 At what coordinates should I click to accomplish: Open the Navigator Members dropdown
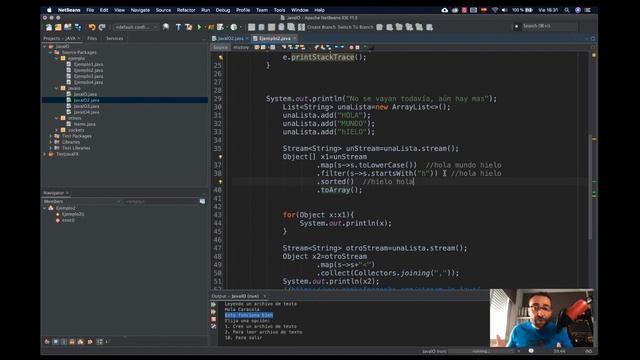[82, 201]
